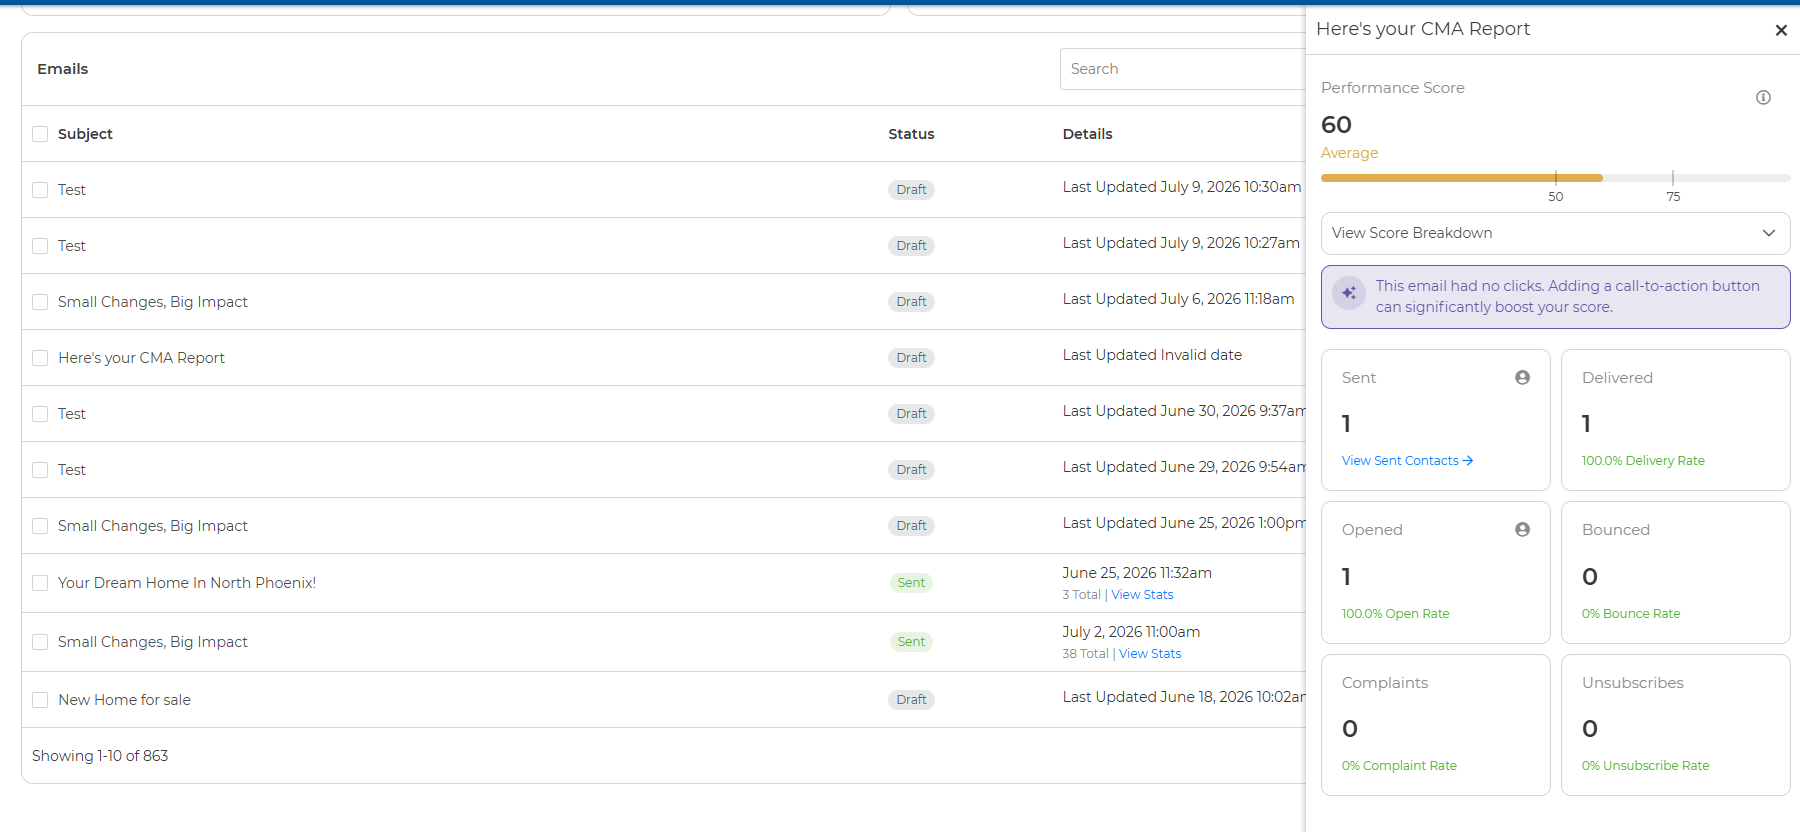1800x832 pixels.
Task: Click Last Updated Invalid date text
Action: (1152, 355)
